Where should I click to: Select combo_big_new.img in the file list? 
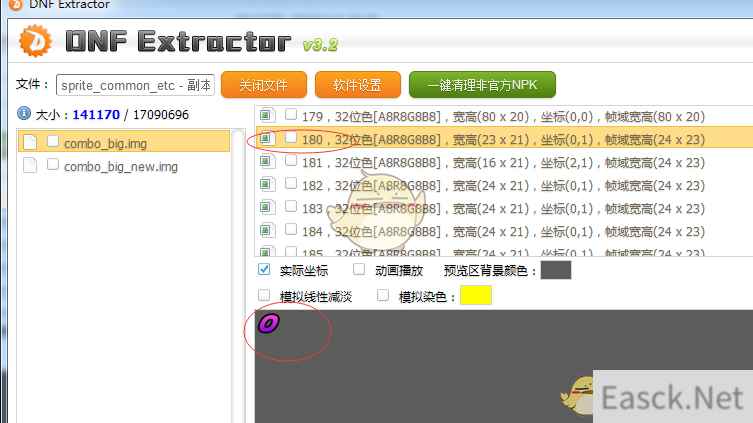(x=124, y=166)
